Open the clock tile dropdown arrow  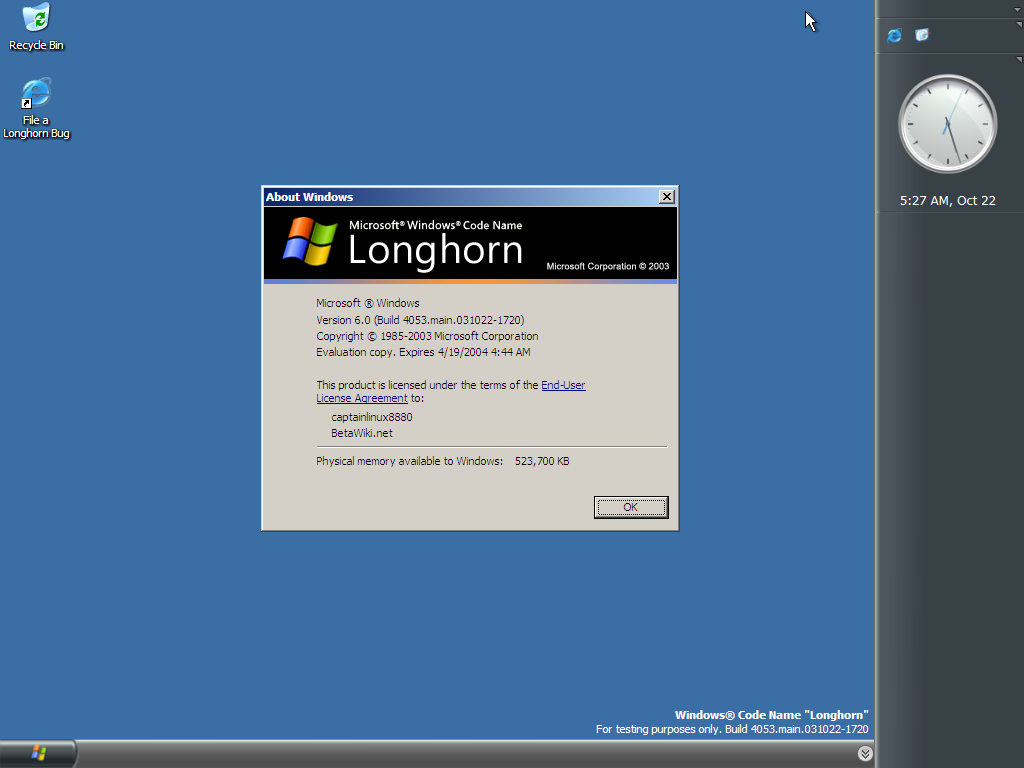coord(1019,59)
